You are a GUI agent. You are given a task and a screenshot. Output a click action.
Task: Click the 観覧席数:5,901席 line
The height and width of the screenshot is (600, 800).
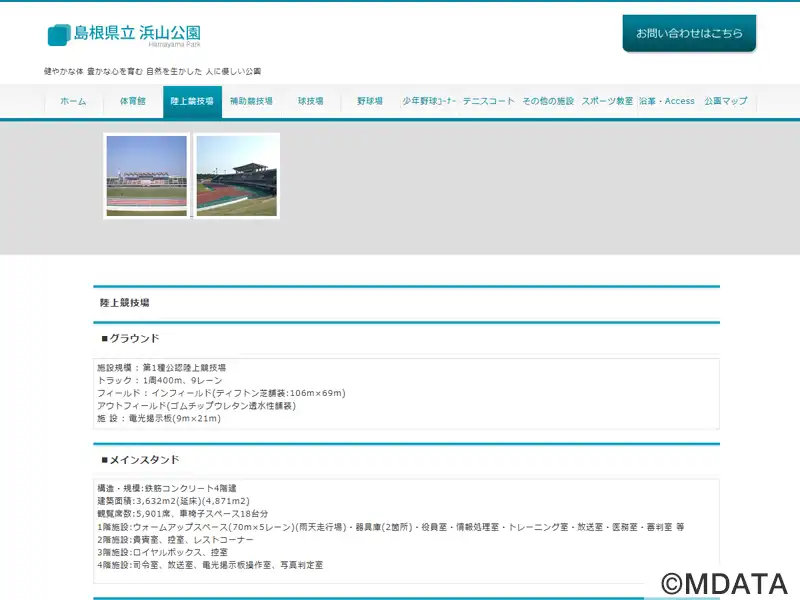coord(183,514)
